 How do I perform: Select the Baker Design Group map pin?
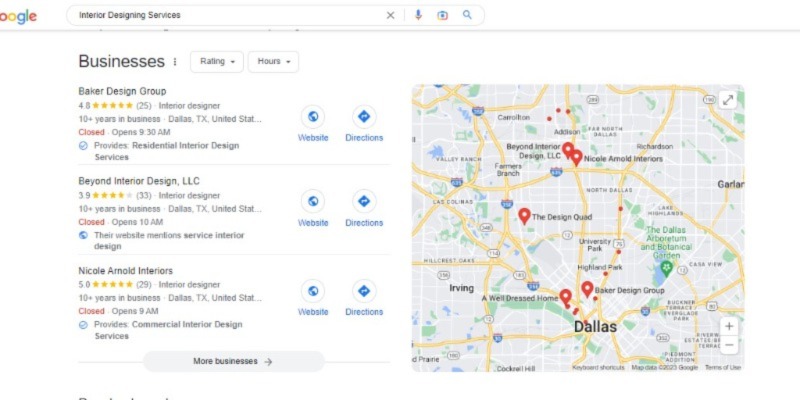[x=587, y=289]
